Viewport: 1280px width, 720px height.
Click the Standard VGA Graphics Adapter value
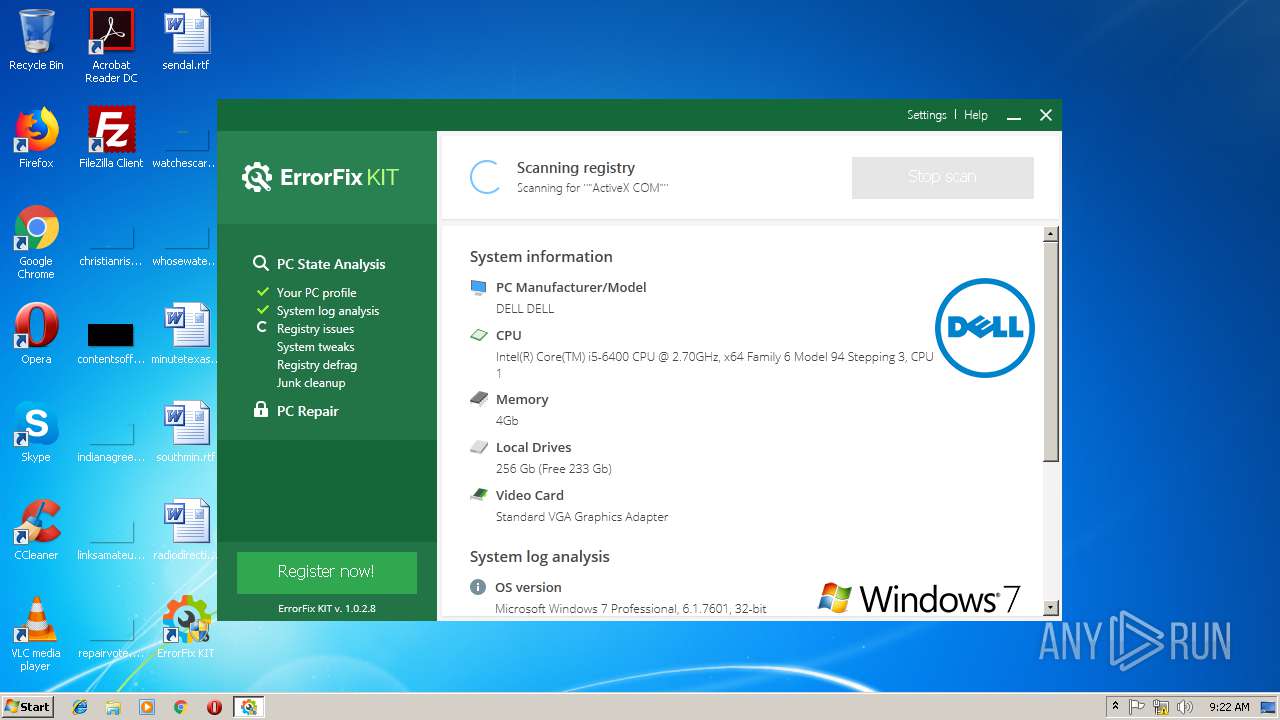pos(582,517)
